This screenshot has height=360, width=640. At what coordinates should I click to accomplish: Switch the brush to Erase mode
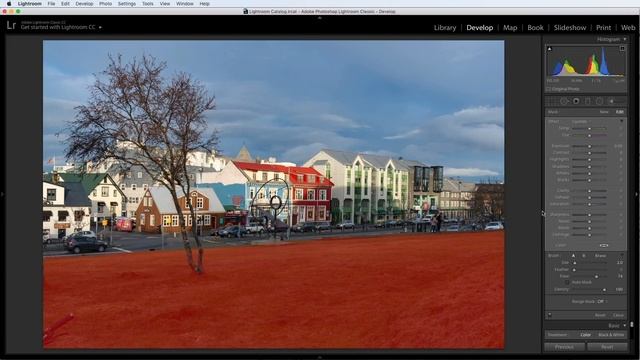click(x=600, y=256)
